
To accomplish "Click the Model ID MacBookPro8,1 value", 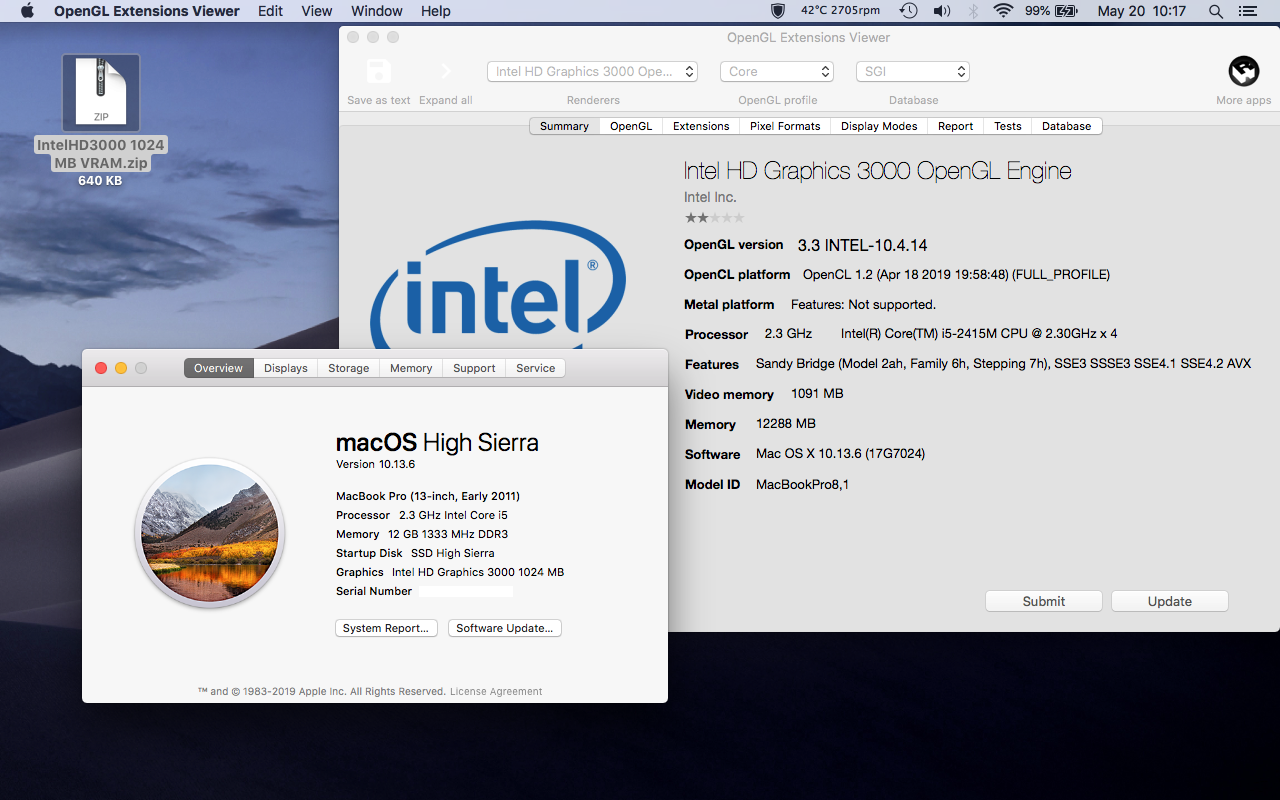I will pos(802,485).
